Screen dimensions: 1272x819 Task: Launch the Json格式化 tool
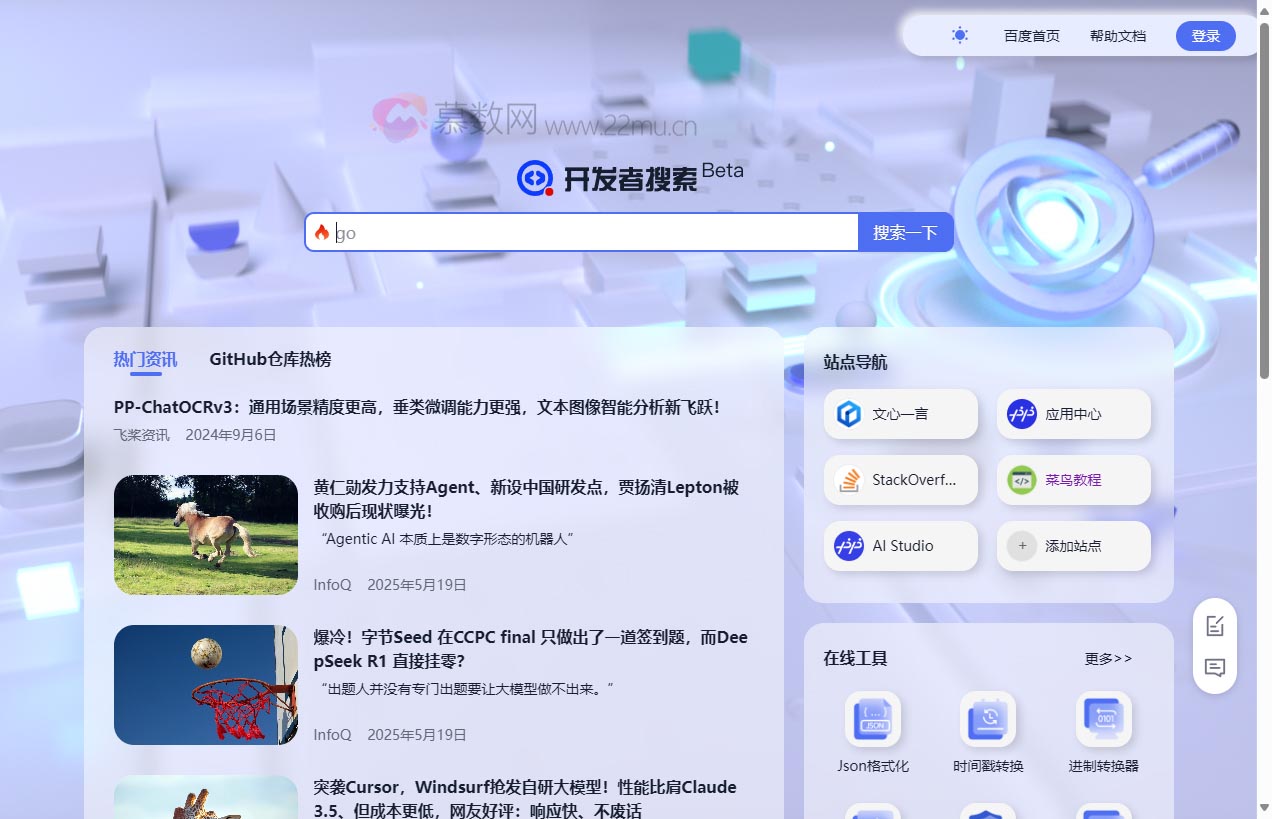click(x=873, y=719)
